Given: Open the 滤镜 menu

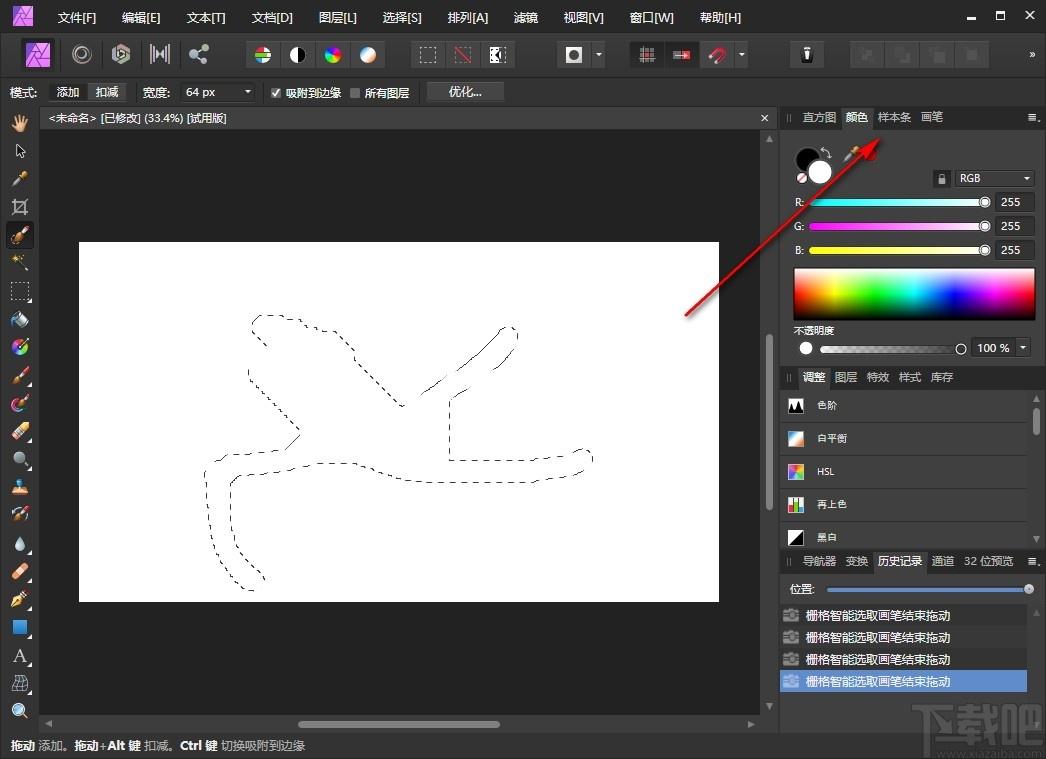Looking at the screenshot, I should point(526,18).
